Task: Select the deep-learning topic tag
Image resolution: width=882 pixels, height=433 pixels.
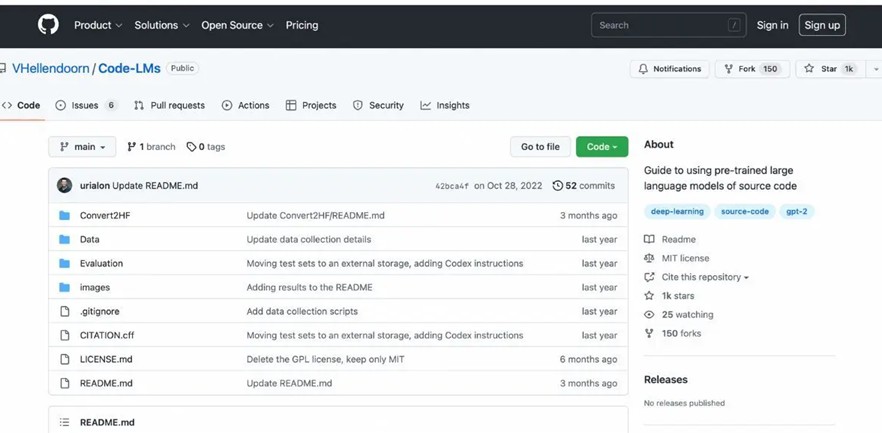Action: (x=677, y=211)
